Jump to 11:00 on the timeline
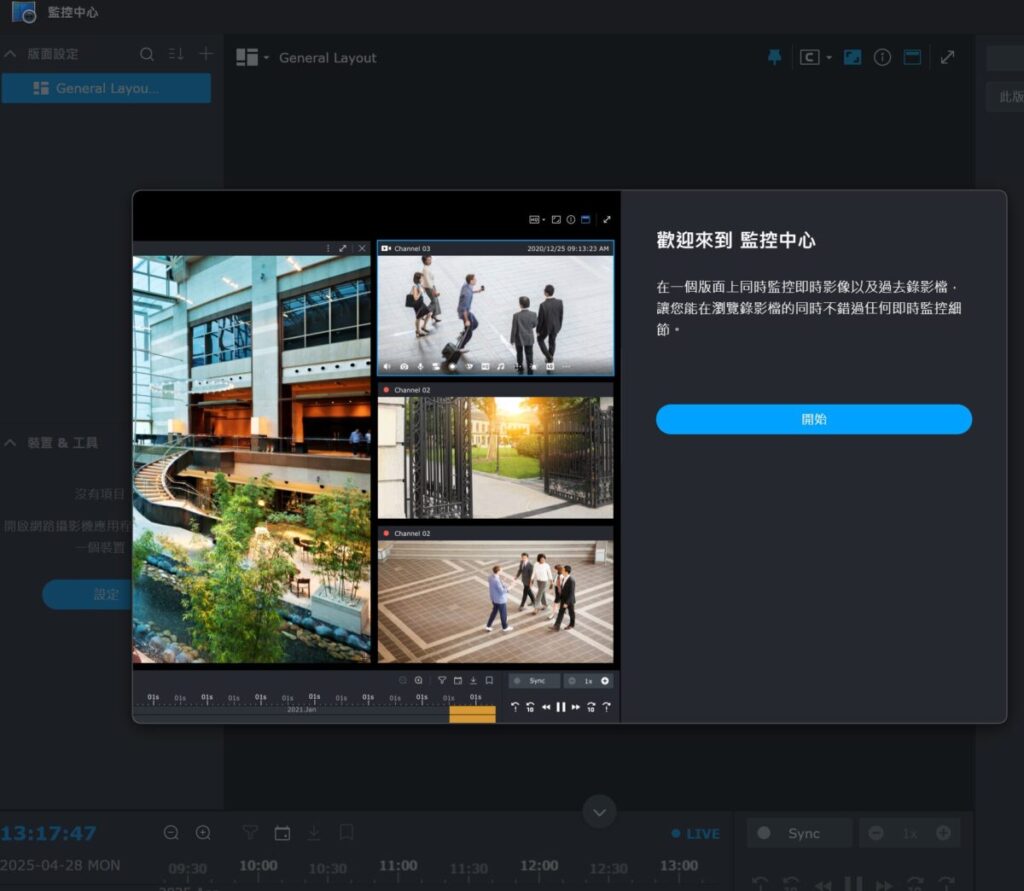1024x891 pixels. 398,866
